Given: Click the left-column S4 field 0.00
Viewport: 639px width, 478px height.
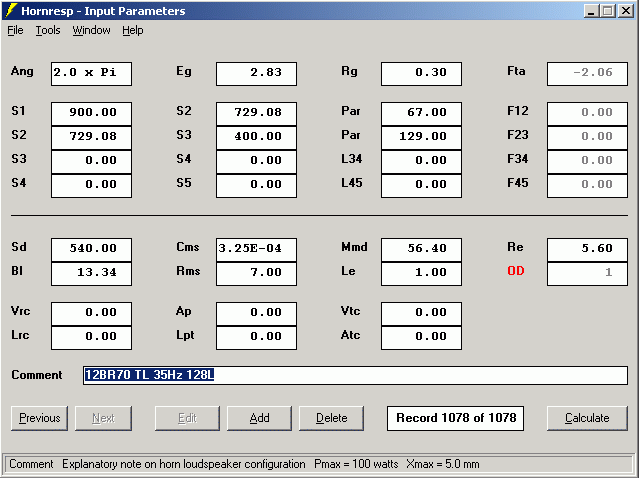Looking at the screenshot, I should point(91,186).
